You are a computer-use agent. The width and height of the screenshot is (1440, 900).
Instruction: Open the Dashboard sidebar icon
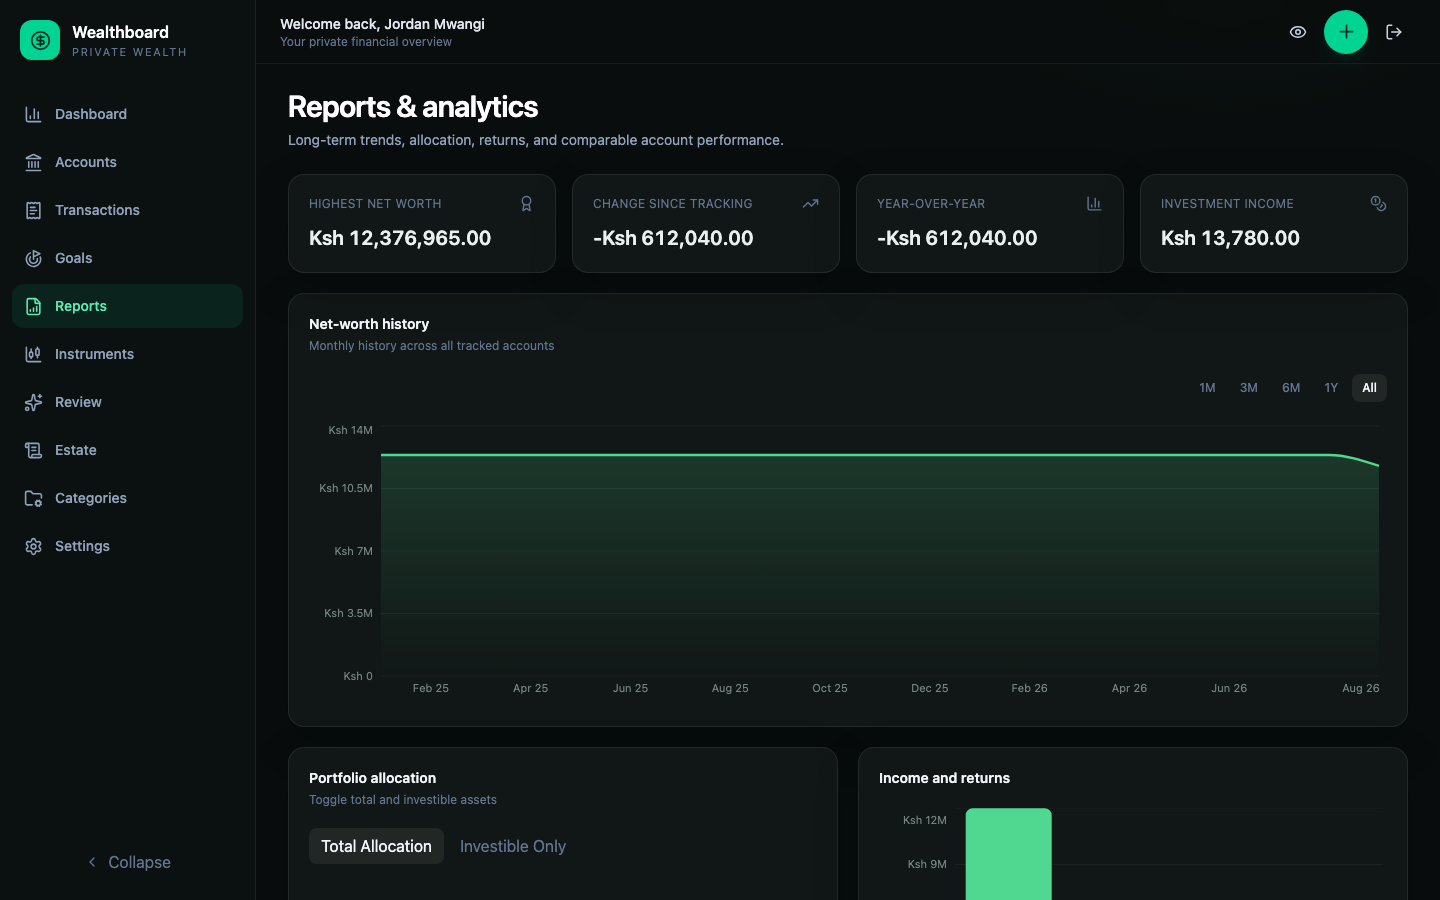click(33, 114)
